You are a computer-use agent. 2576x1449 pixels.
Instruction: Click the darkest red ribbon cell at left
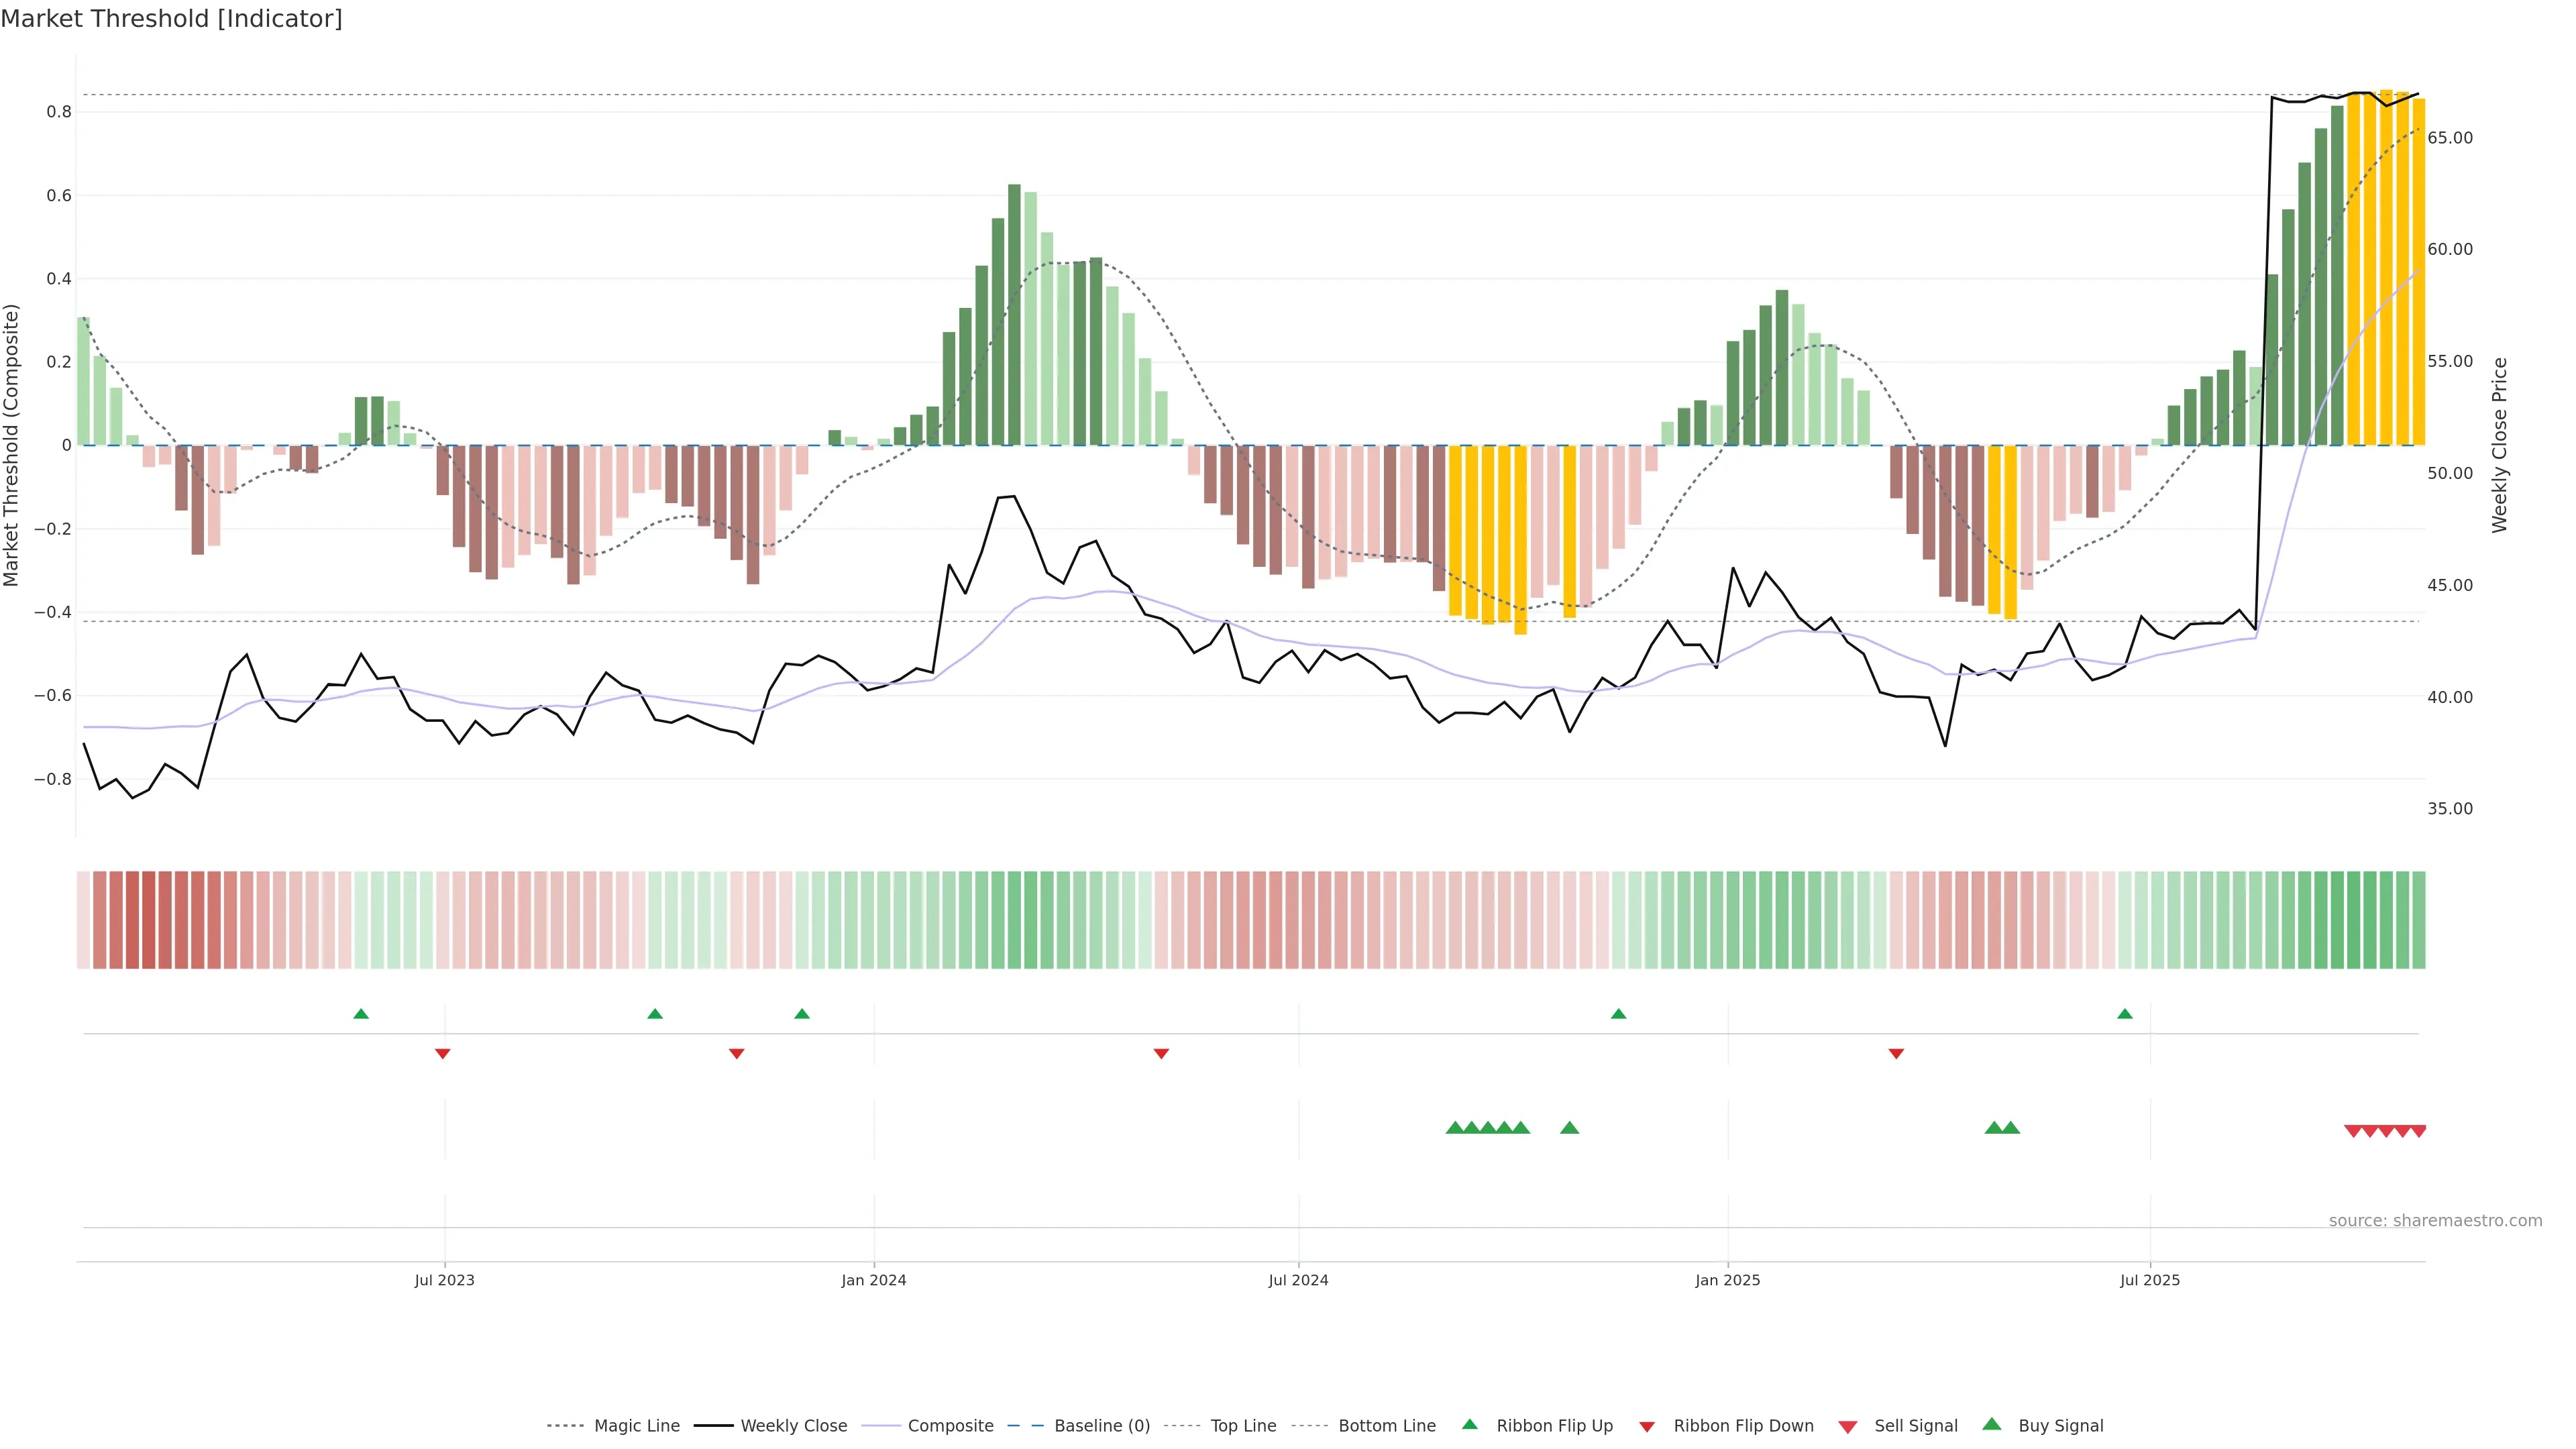(x=149, y=919)
